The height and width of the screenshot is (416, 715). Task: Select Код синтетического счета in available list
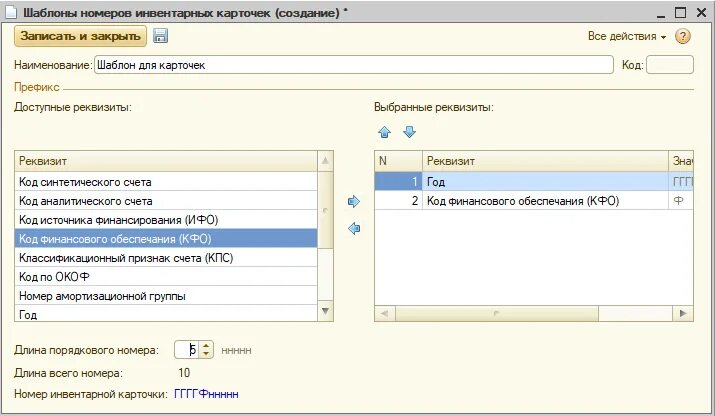166,182
